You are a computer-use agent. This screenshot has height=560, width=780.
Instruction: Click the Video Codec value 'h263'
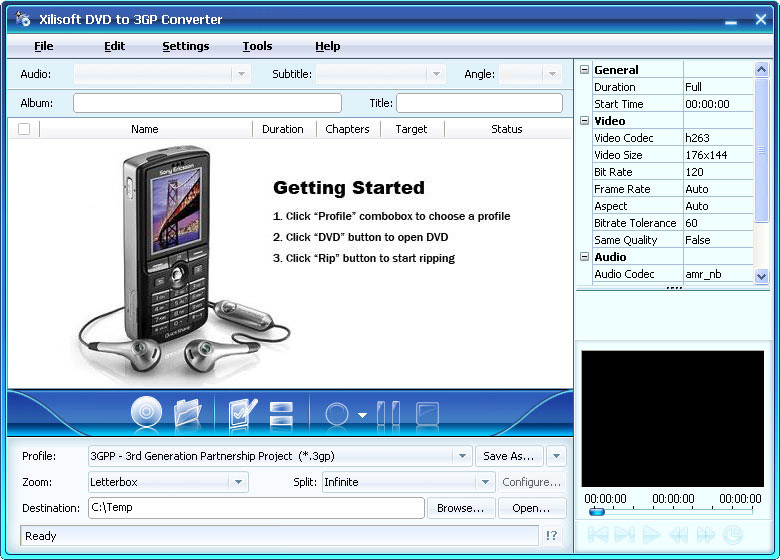click(x=697, y=138)
